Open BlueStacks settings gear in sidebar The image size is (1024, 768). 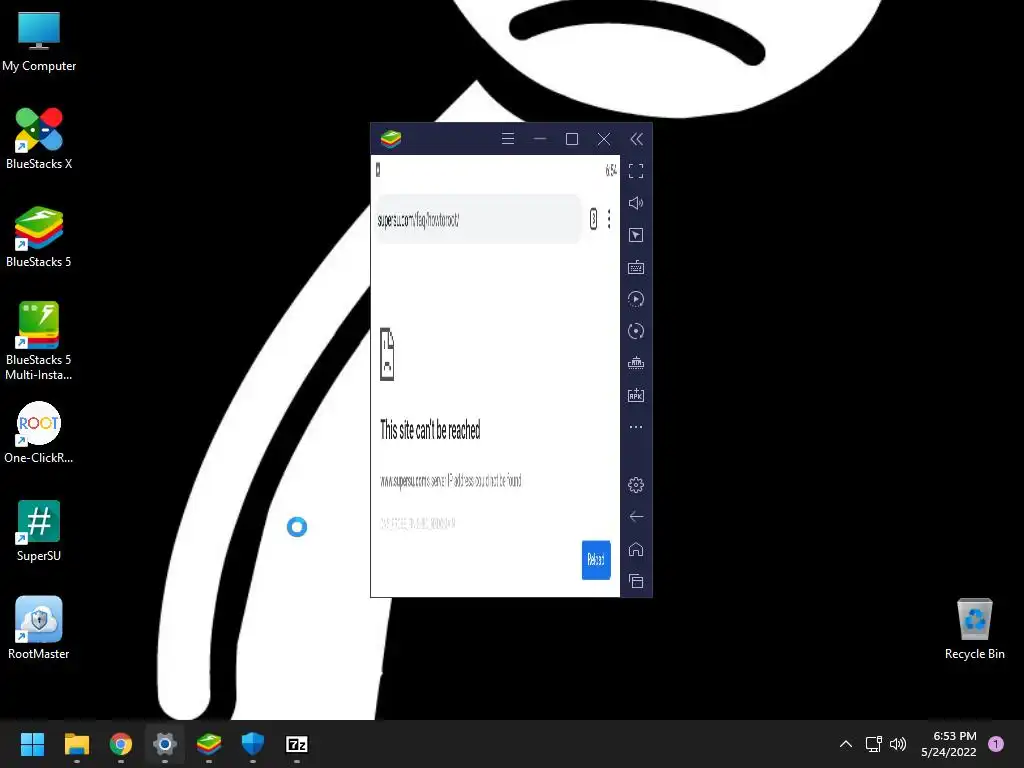(x=636, y=485)
